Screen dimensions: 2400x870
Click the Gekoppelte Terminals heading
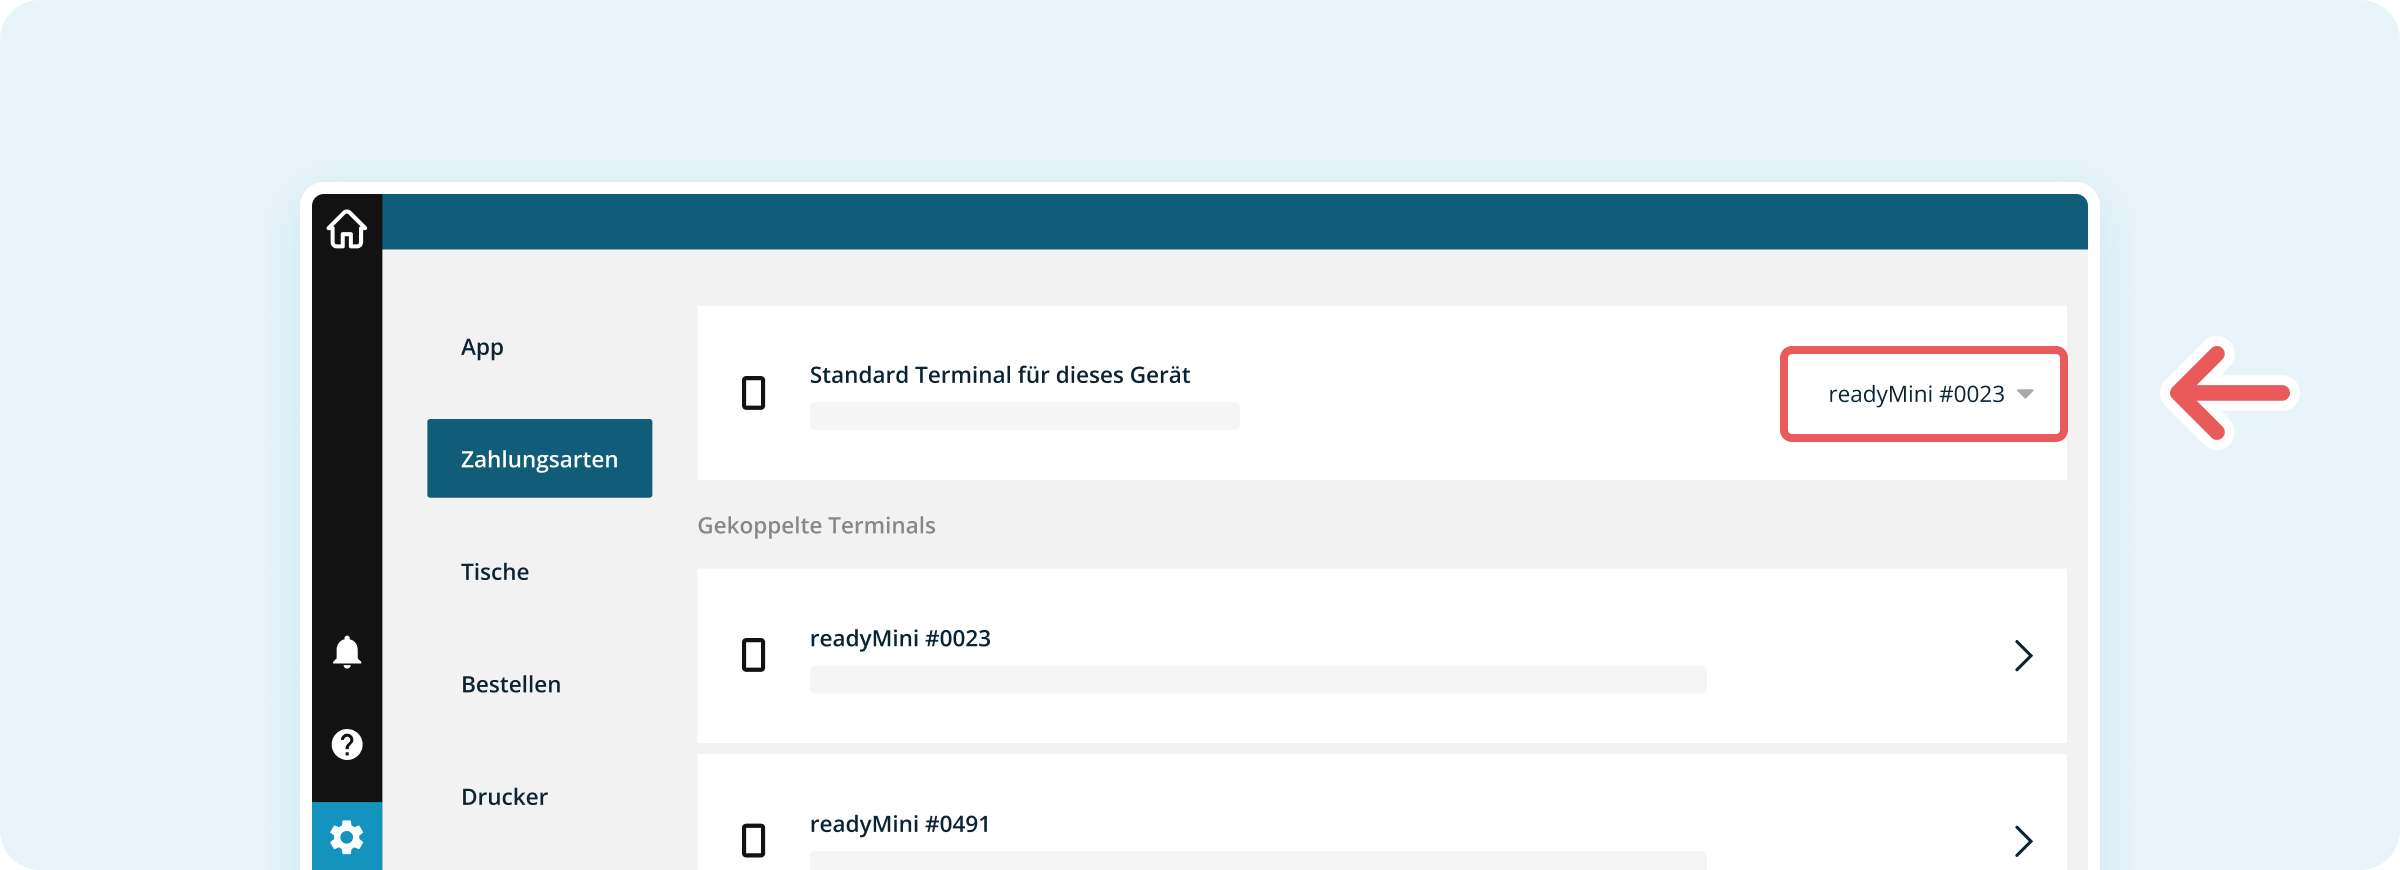pyautogui.click(x=816, y=525)
